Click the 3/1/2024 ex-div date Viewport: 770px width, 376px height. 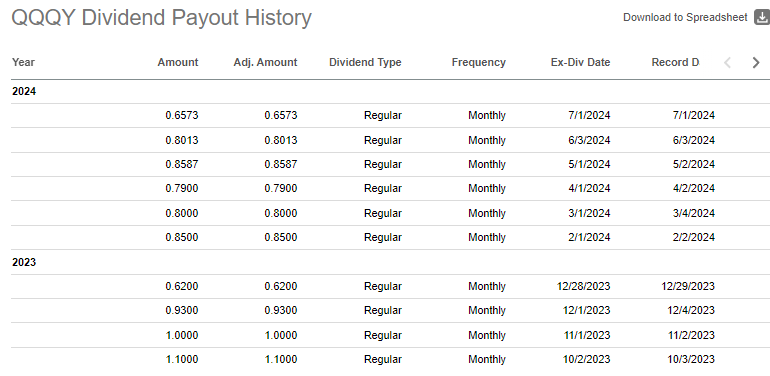[589, 213]
